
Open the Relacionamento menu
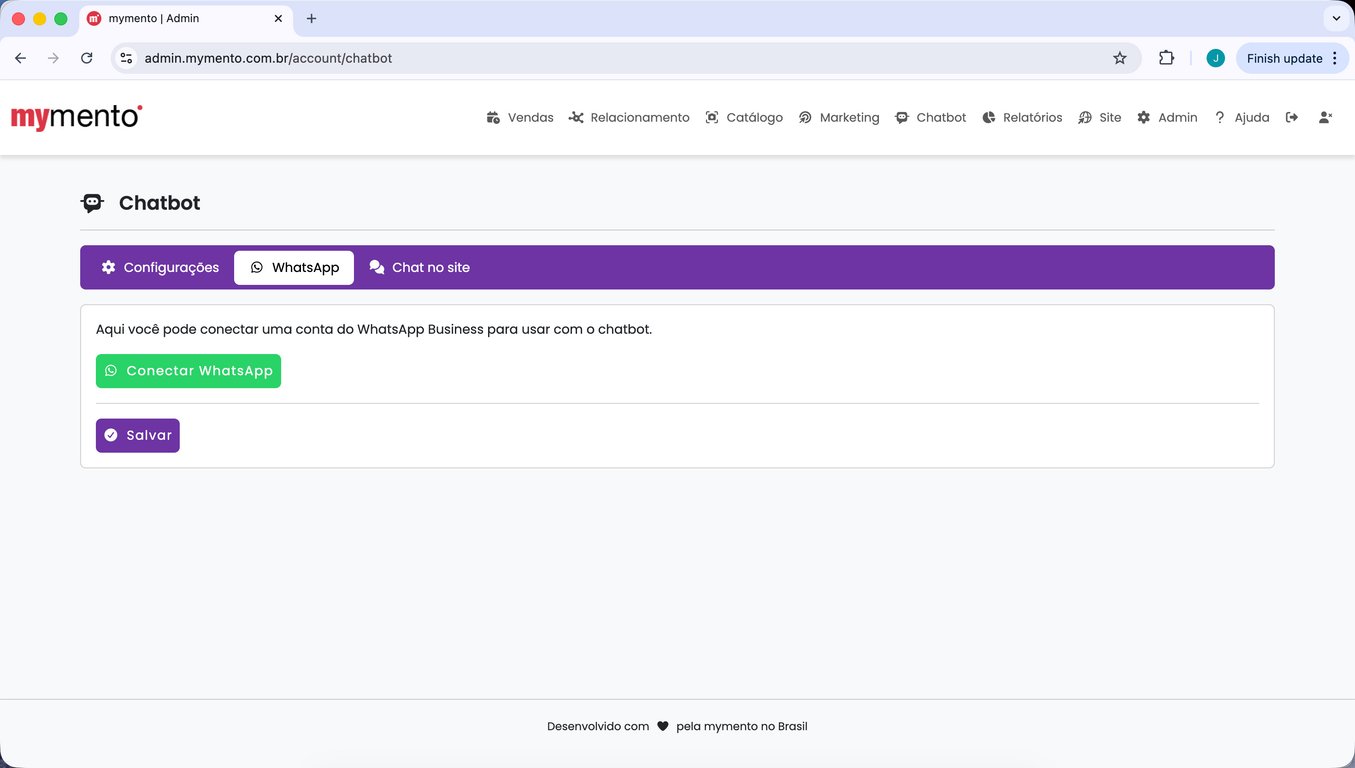[629, 117]
